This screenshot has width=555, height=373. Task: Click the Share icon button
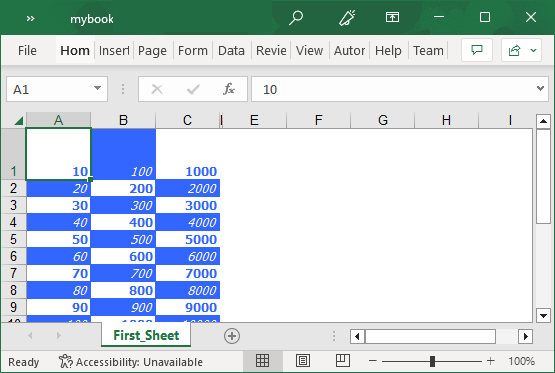[x=514, y=50]
